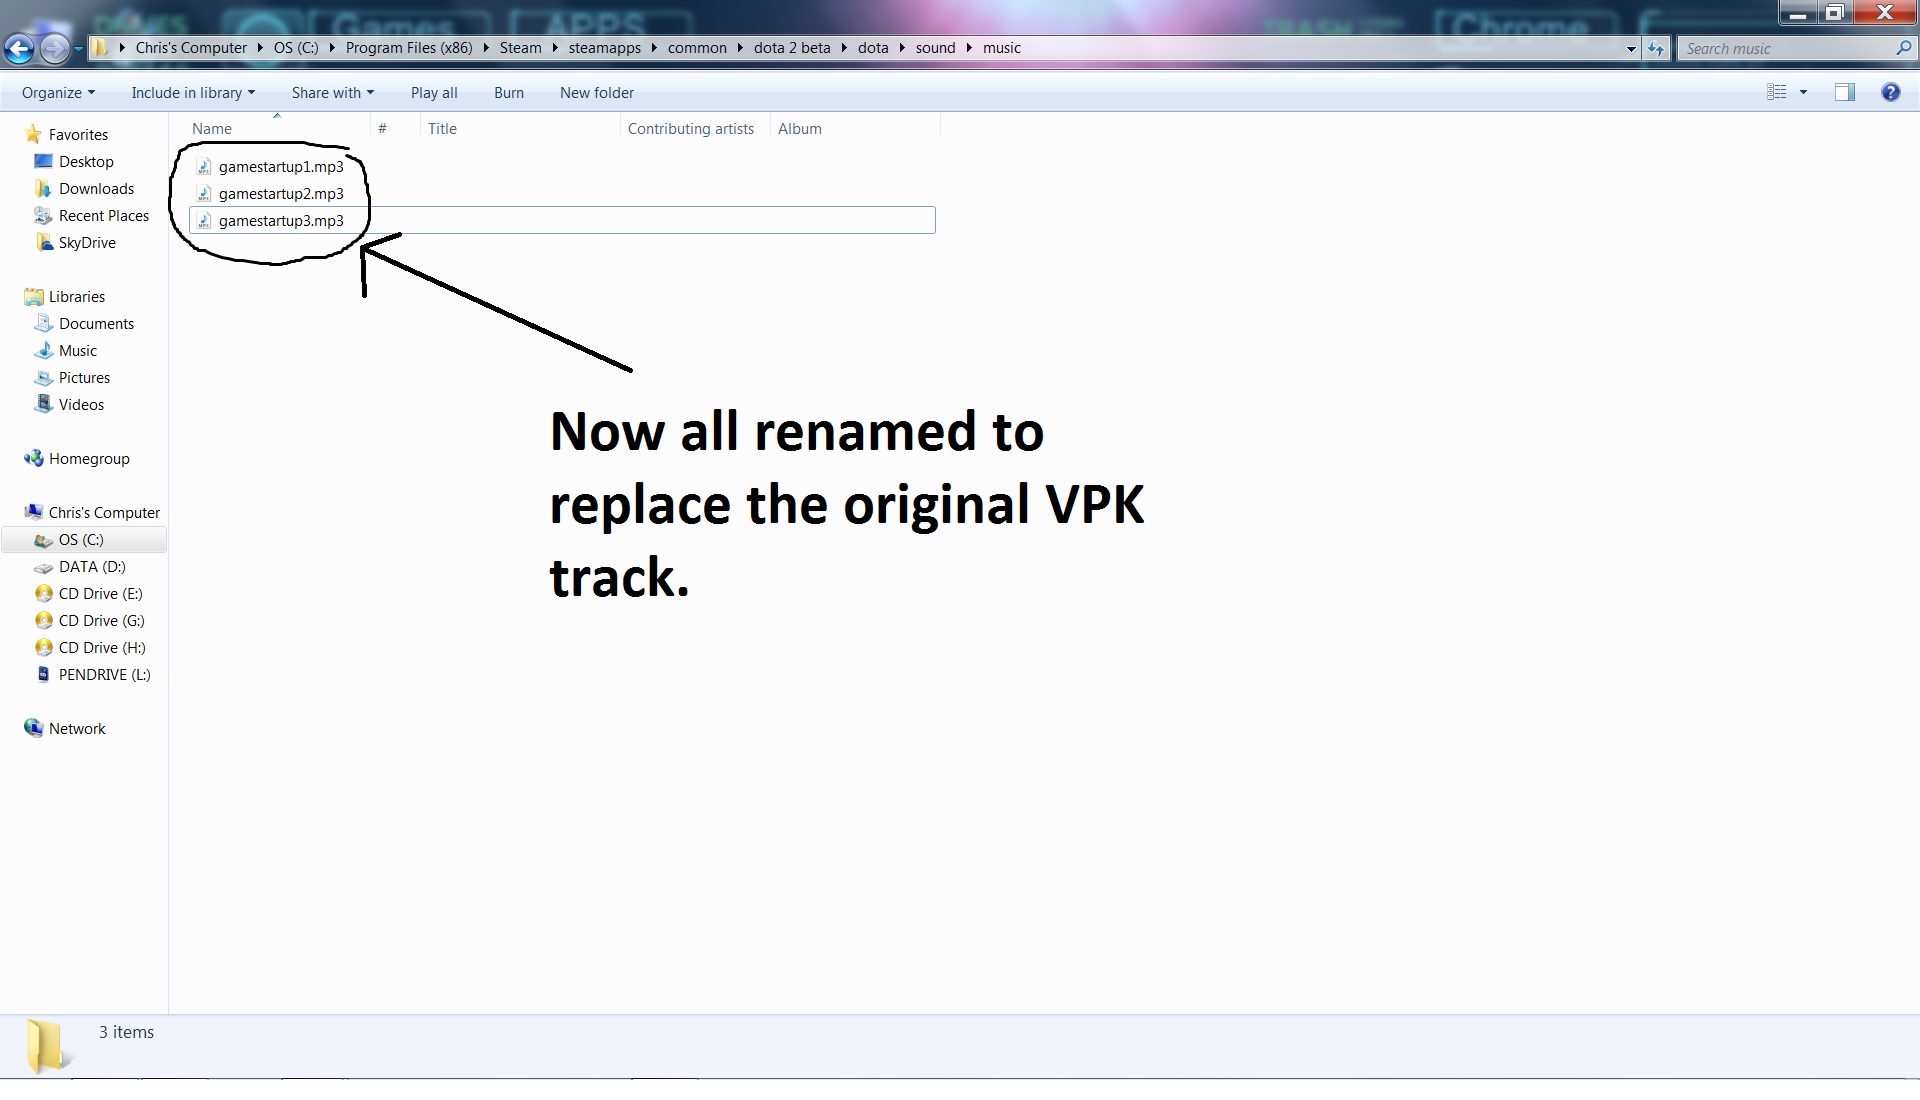Open the Help question mark icon
Screen dimensions: 1920x1100
tap(1890, 92)
